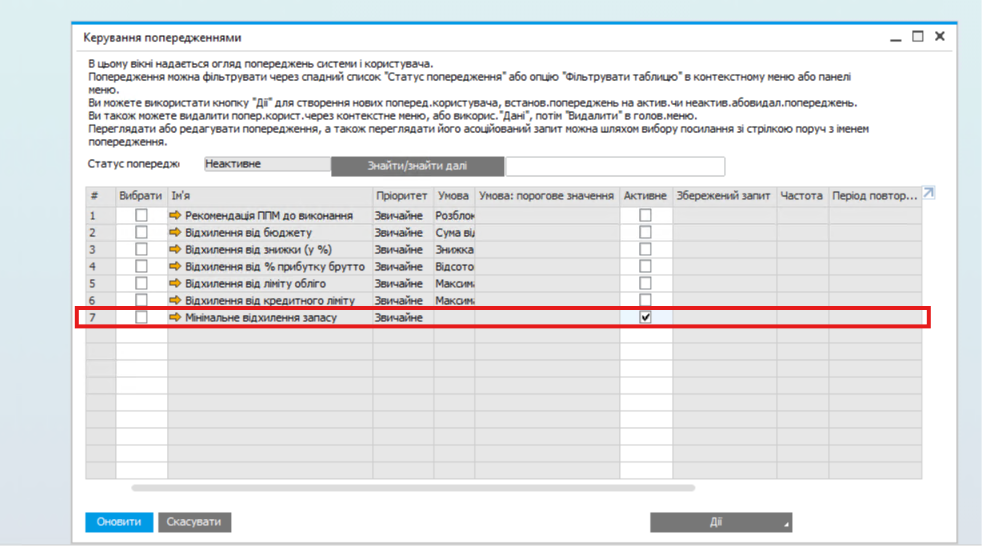The width and height of the screenshot is (982, 553).
Task: Select the text Відхилення від бюджету
Action: click(x=249, y=232)
